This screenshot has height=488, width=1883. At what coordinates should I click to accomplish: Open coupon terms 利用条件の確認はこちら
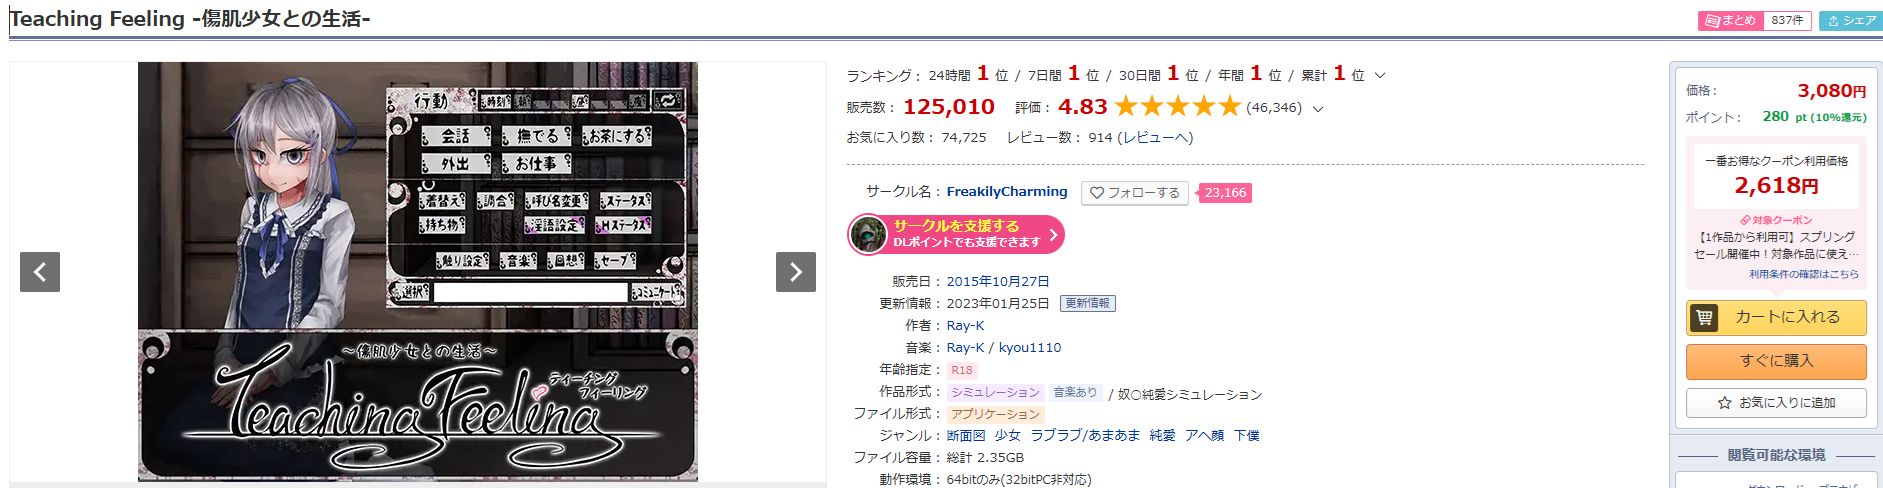click(1804, 274)
